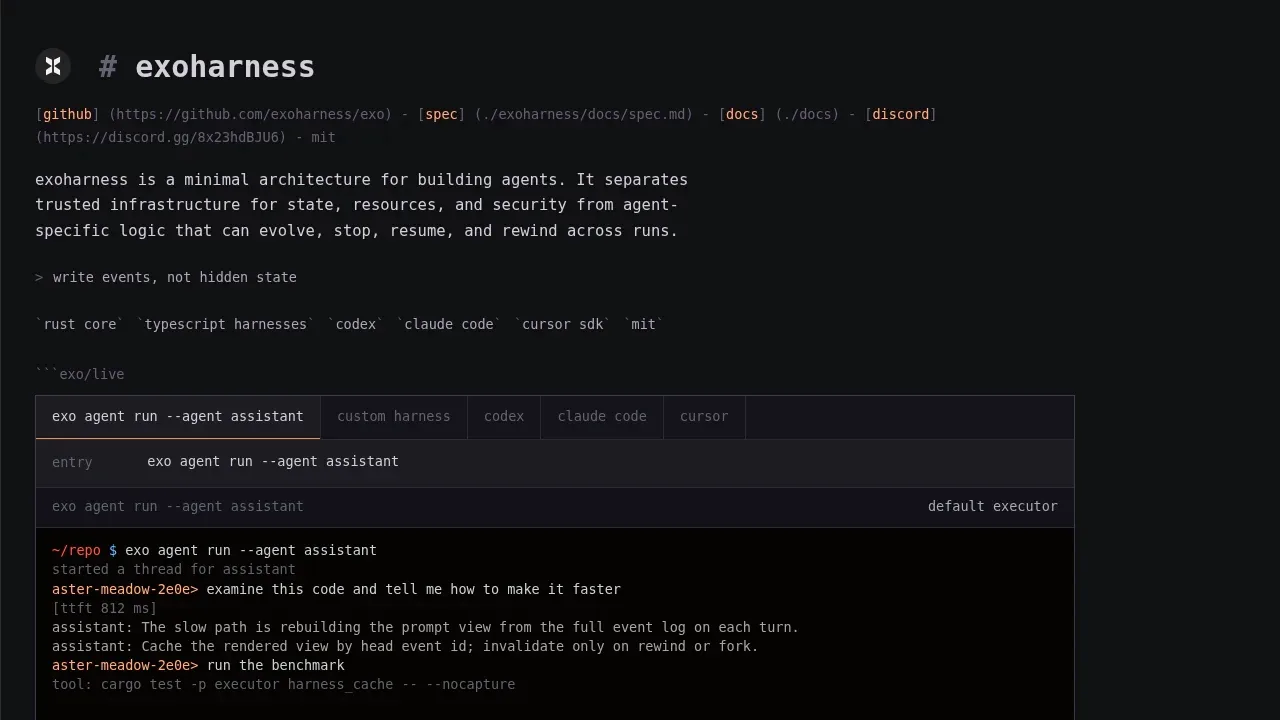Click the '~/repo $' terminal prompt line
The width and height of the screenshot is (1280, 720).
[214, 550]
